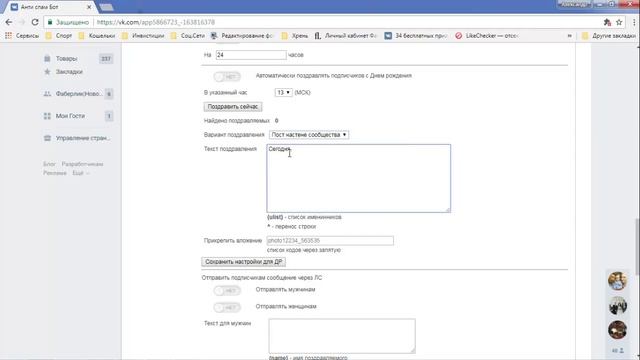This screenshot has height=360, width=640.
Task: Open the Редактирование bookmark
Action: pos(242,36)
